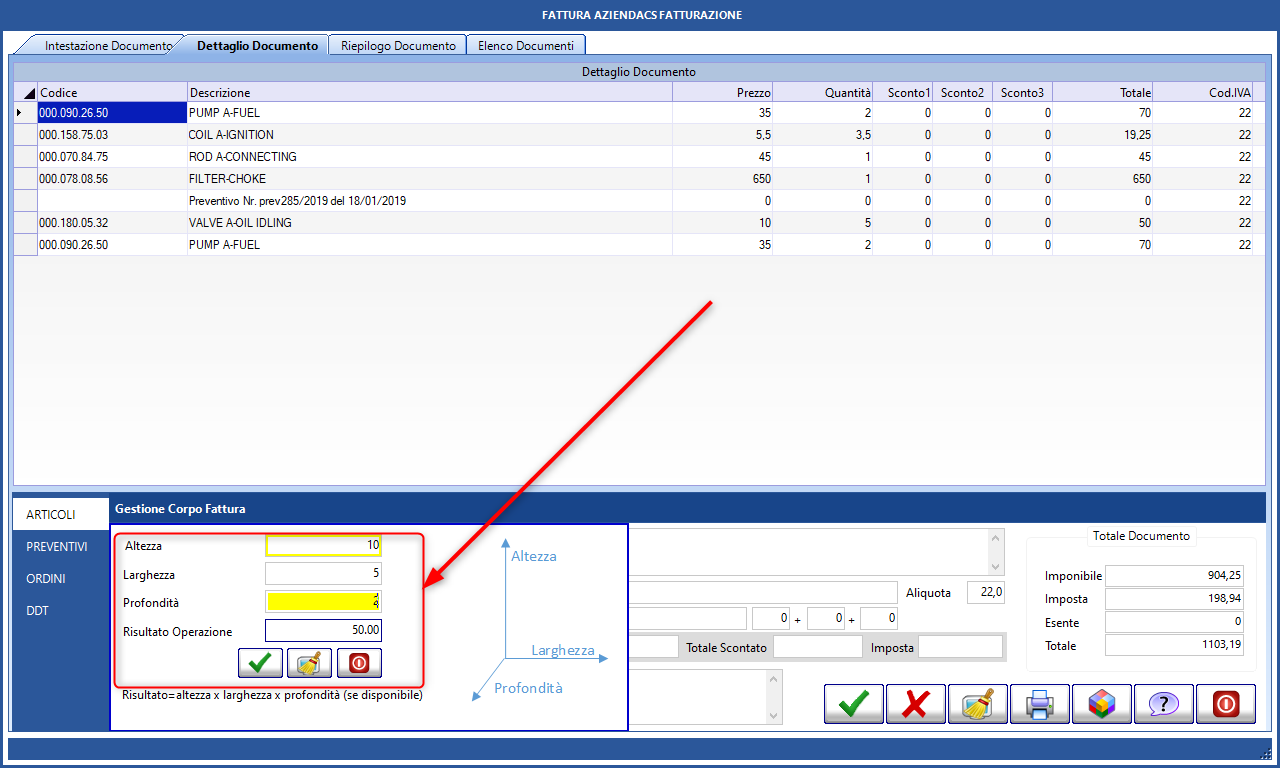Open help with the question mark bubble
Screen dimensions: 1280x768
pyautogui.click(x=1164, y=704)
